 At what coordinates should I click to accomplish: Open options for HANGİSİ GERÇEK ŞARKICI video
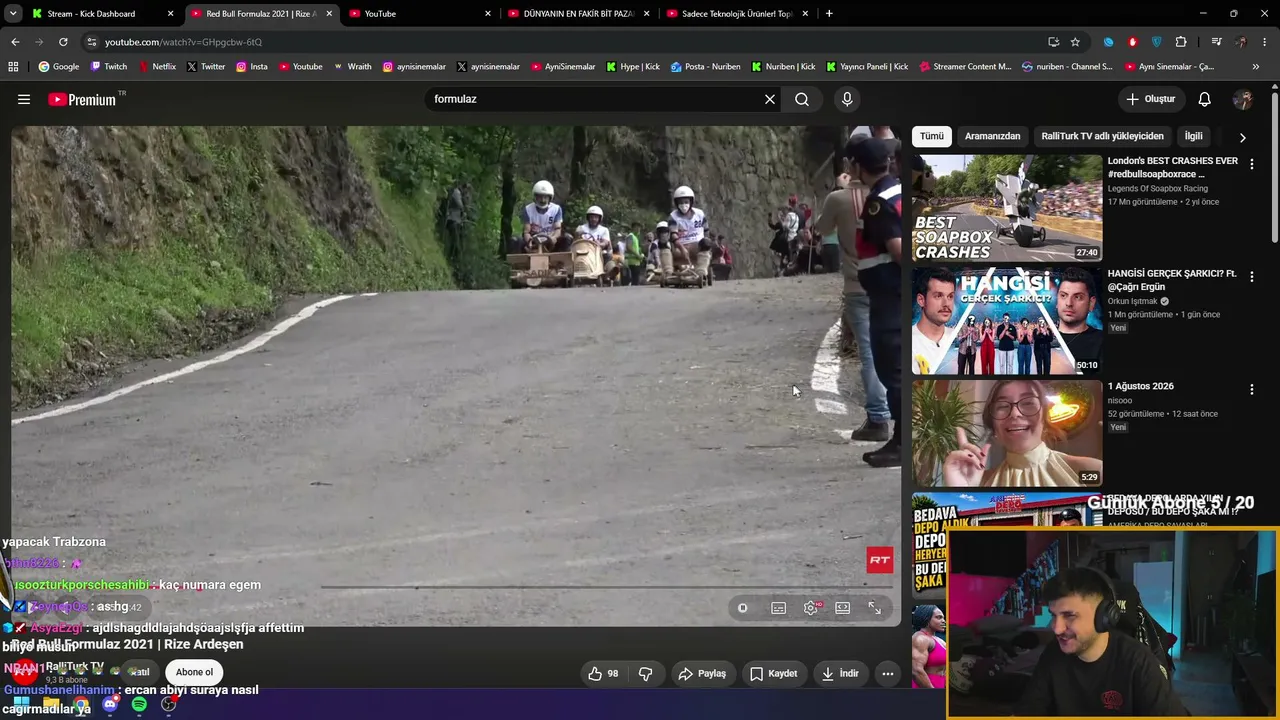[1251, 277]
